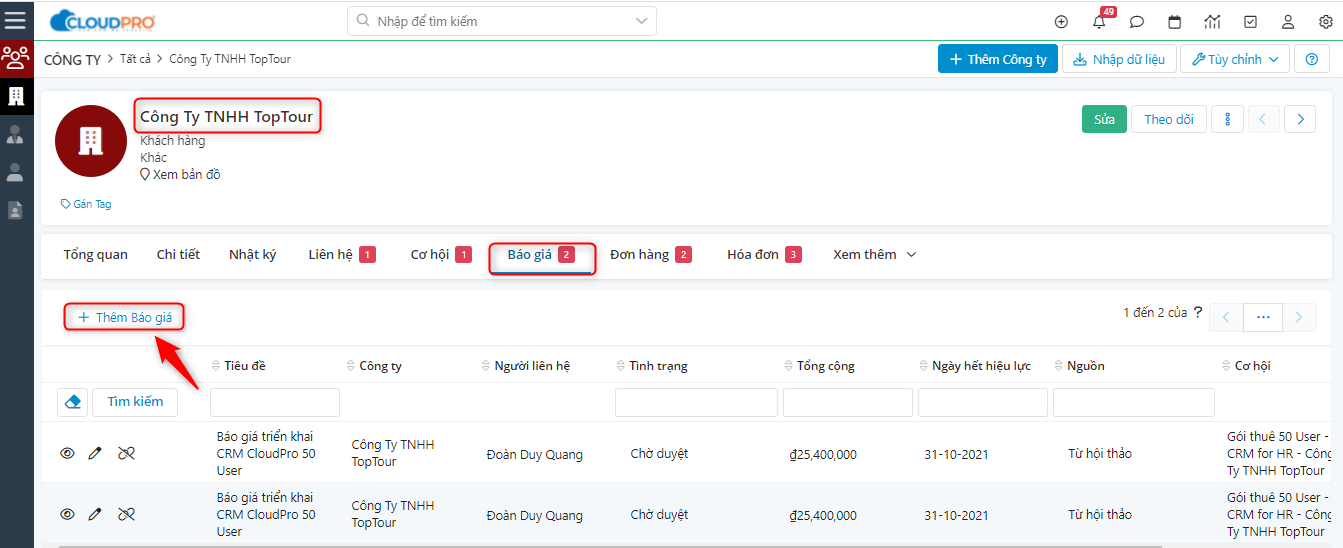Open the user profile icon
Screen dimensions: 1343x548
pos(1288,22)
